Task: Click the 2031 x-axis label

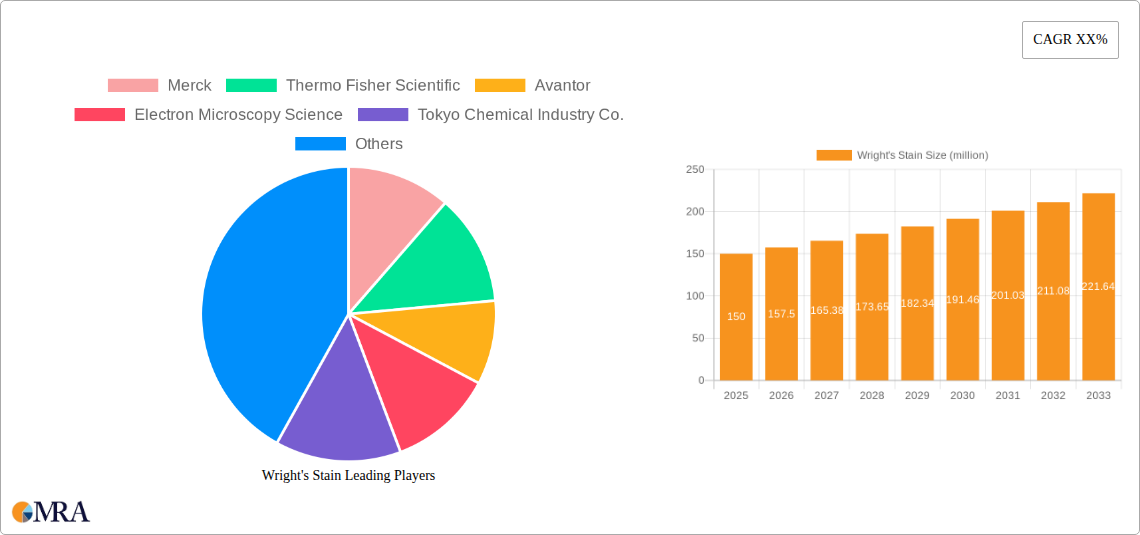Action: pyautogui.click(x=1008, y=395)
